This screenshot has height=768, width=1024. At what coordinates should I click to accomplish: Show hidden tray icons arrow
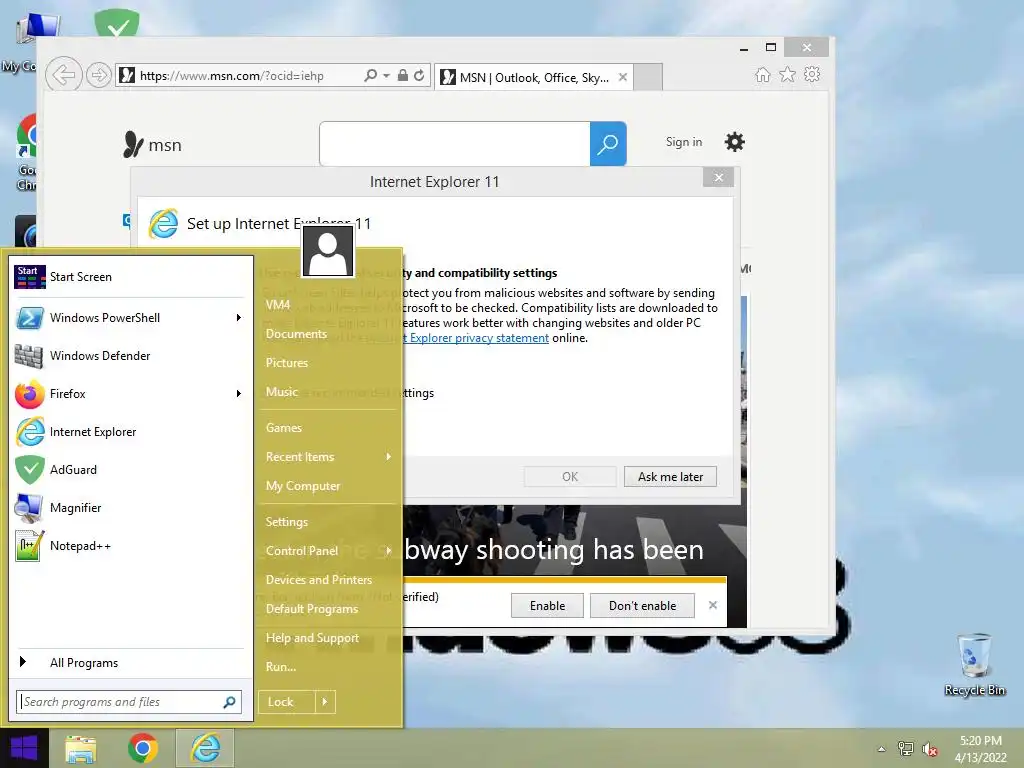(x=882, y=749)
